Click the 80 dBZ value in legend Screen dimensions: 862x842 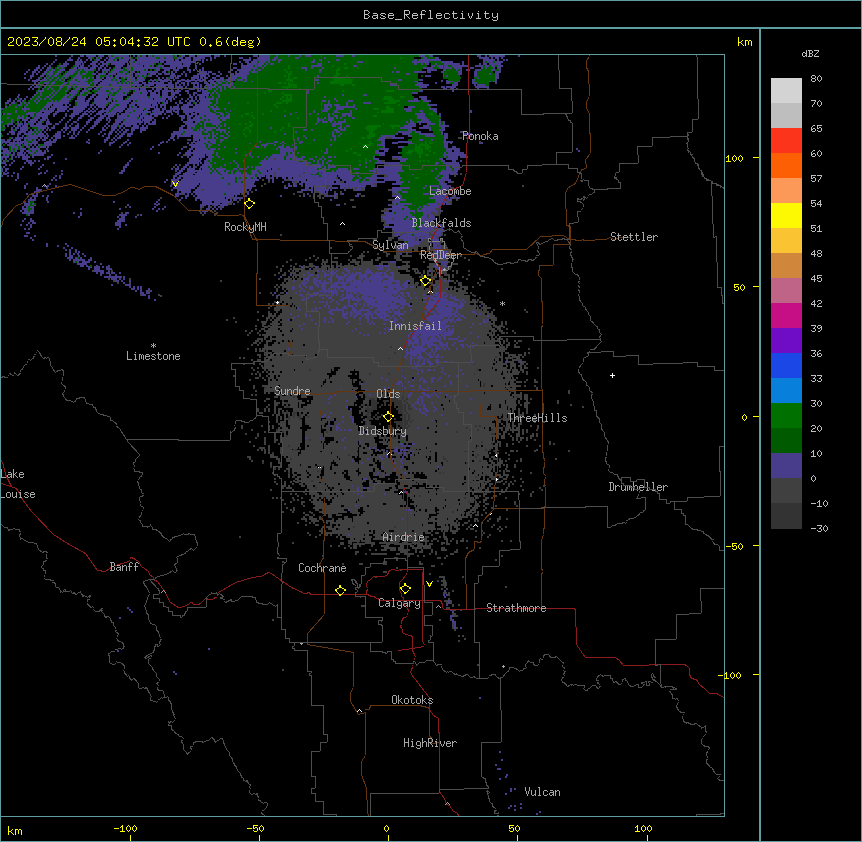[x=816, y=79]
